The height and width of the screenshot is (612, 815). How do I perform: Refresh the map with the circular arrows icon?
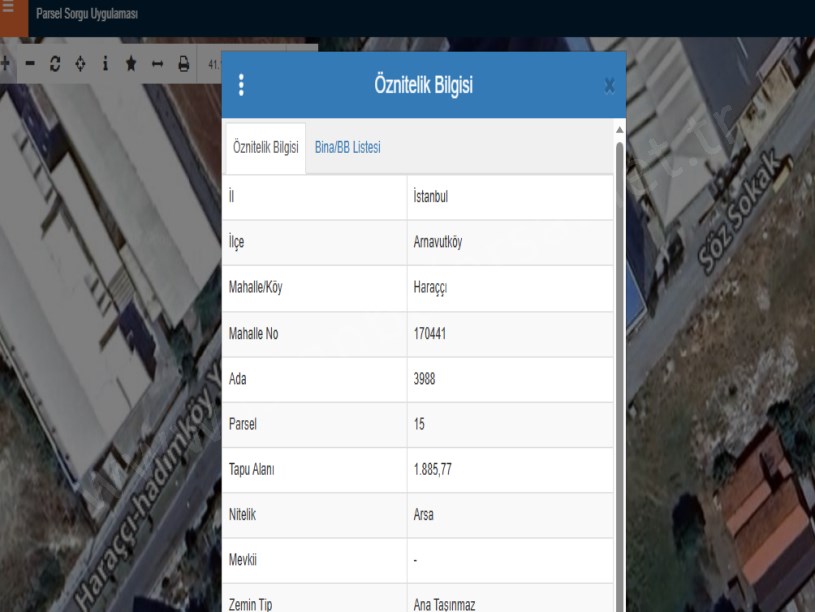55,64
